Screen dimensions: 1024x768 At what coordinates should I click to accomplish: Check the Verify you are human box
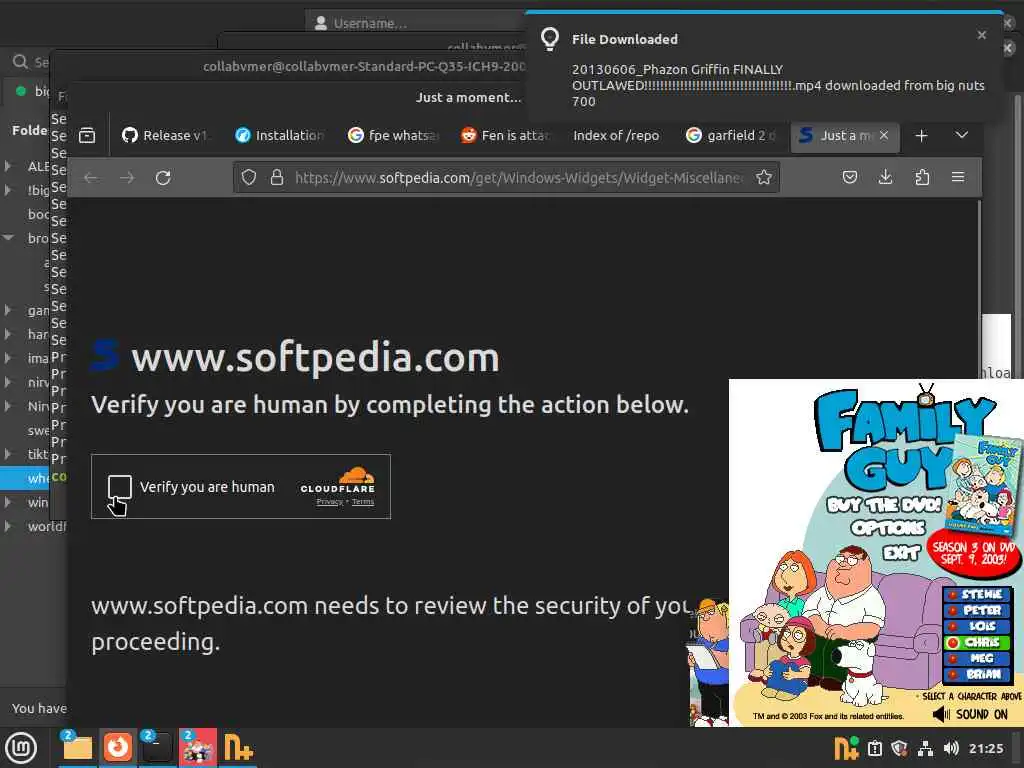(120, 487)
